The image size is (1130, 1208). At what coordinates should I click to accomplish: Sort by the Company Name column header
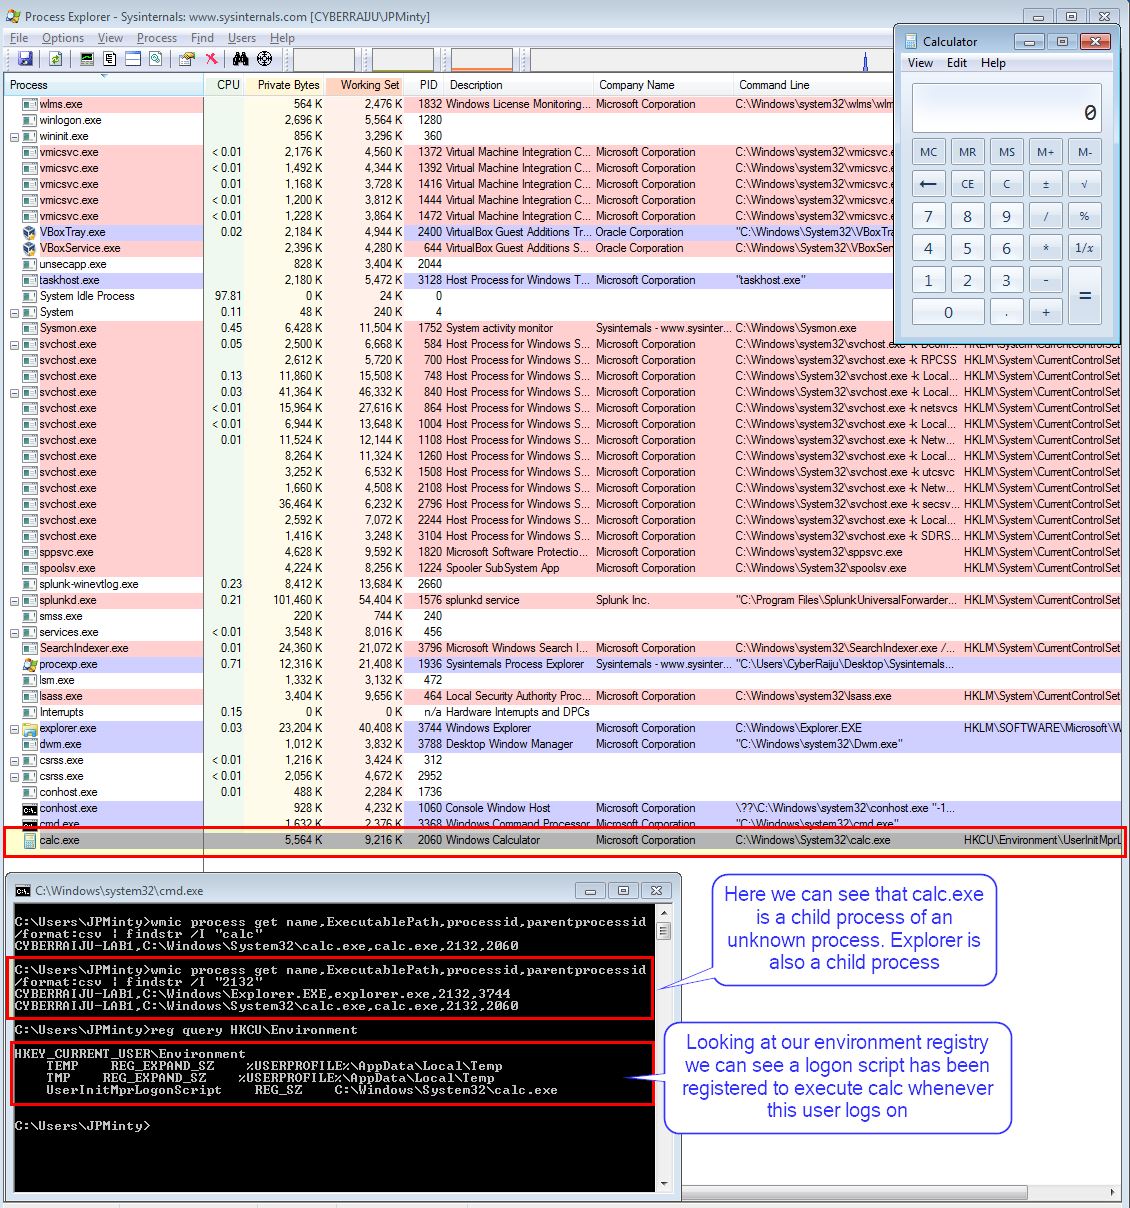coord(663,85)
